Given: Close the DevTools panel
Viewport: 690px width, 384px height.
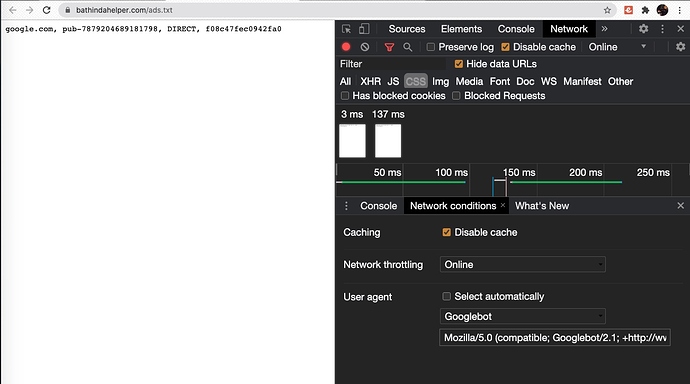Looking at the screenshot, I should (x=680, y=29).
